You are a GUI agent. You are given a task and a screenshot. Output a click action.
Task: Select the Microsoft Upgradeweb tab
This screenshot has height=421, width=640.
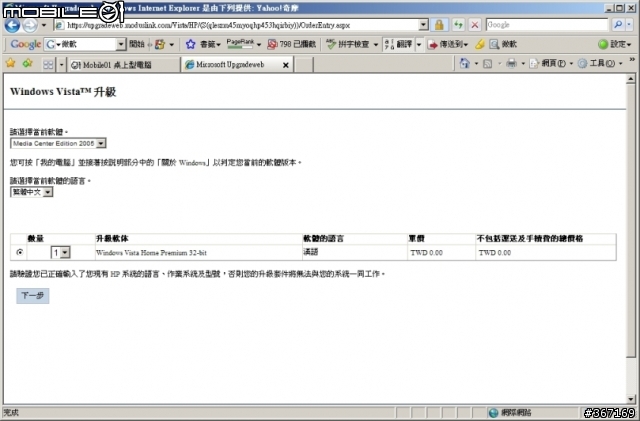[230, 65]
